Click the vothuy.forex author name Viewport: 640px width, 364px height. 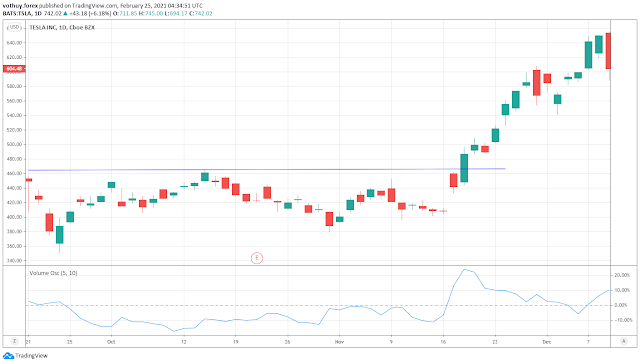pyautogui.click(x=19, y=6)
